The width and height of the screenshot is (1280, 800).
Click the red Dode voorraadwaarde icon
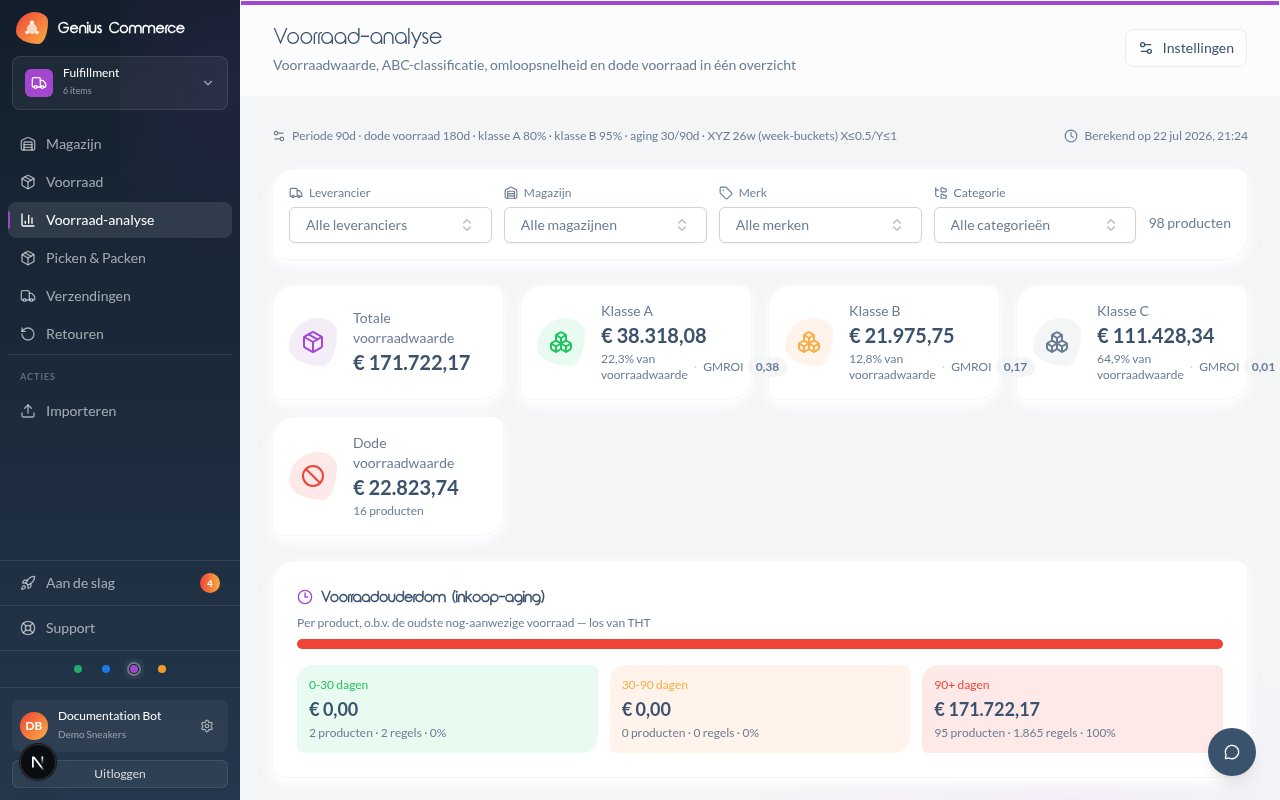pyautogui.click(x=313, y=476)
